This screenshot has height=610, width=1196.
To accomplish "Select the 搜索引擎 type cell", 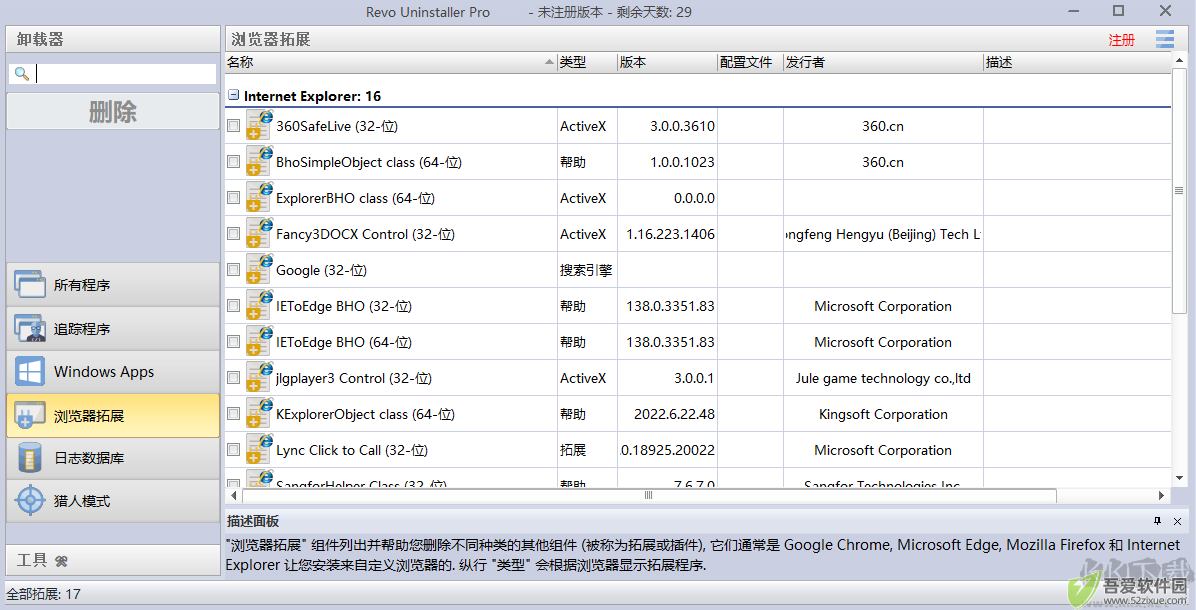I will click(x=587, y=270).
